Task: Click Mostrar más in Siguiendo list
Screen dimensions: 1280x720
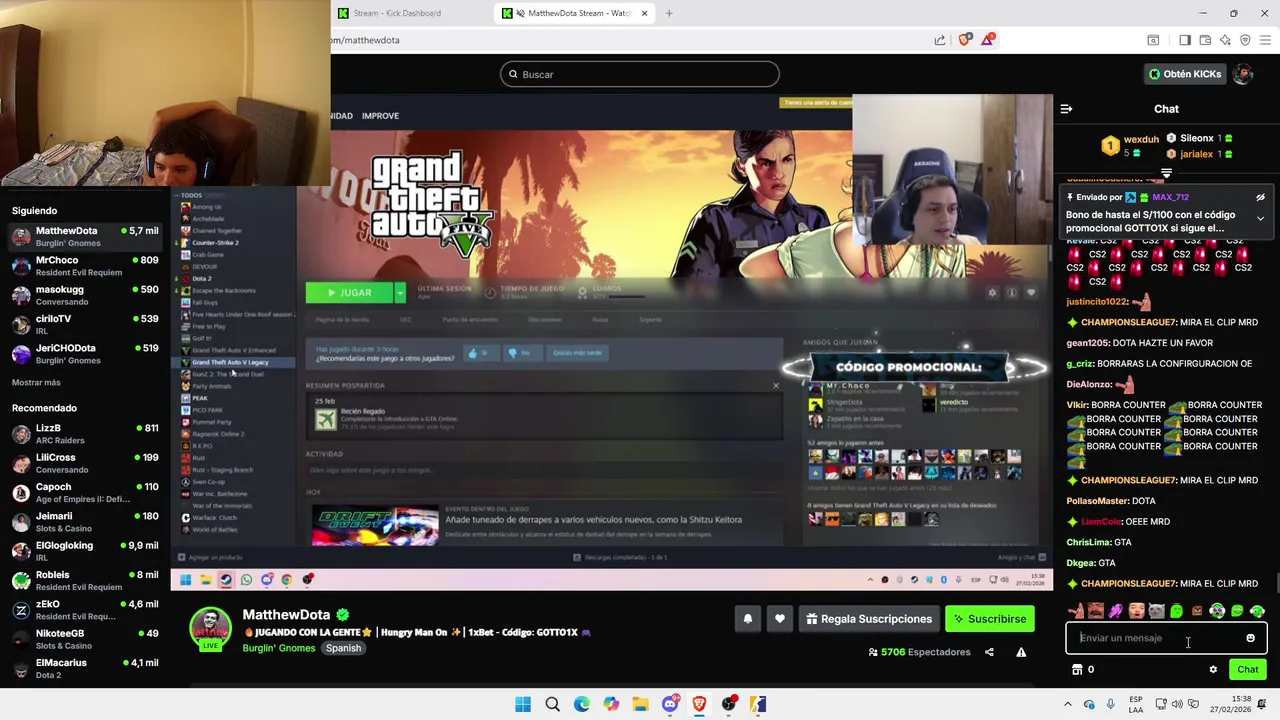Action: coord(36,383)
